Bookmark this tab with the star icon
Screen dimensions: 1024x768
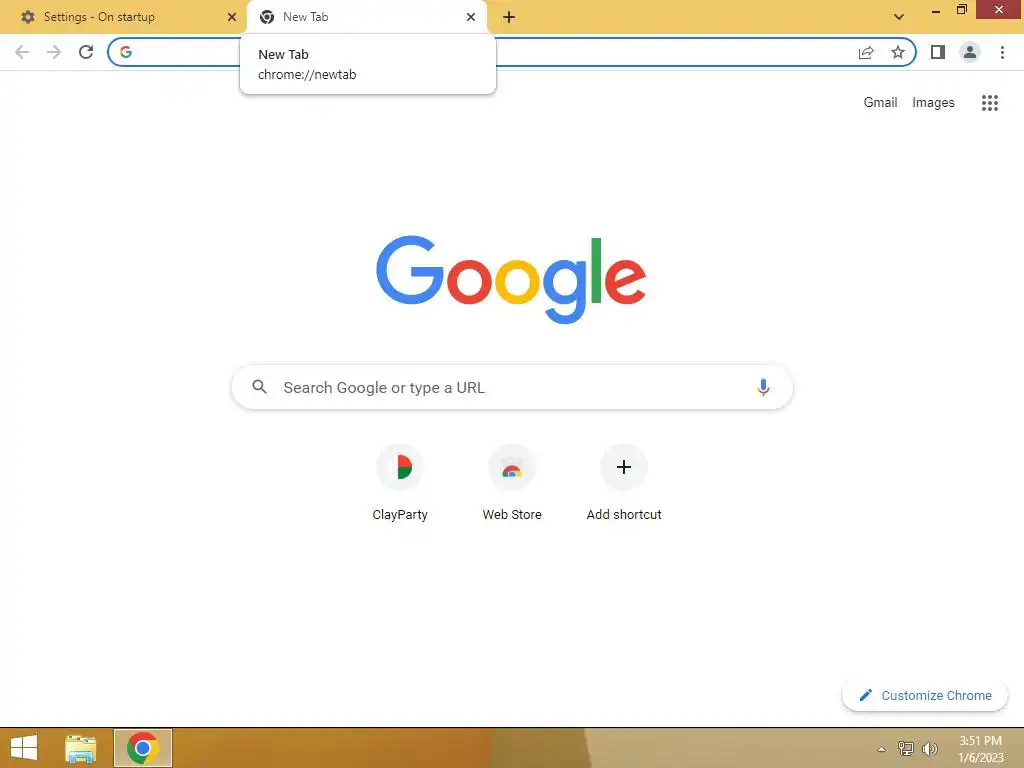(x=898, y=52)
